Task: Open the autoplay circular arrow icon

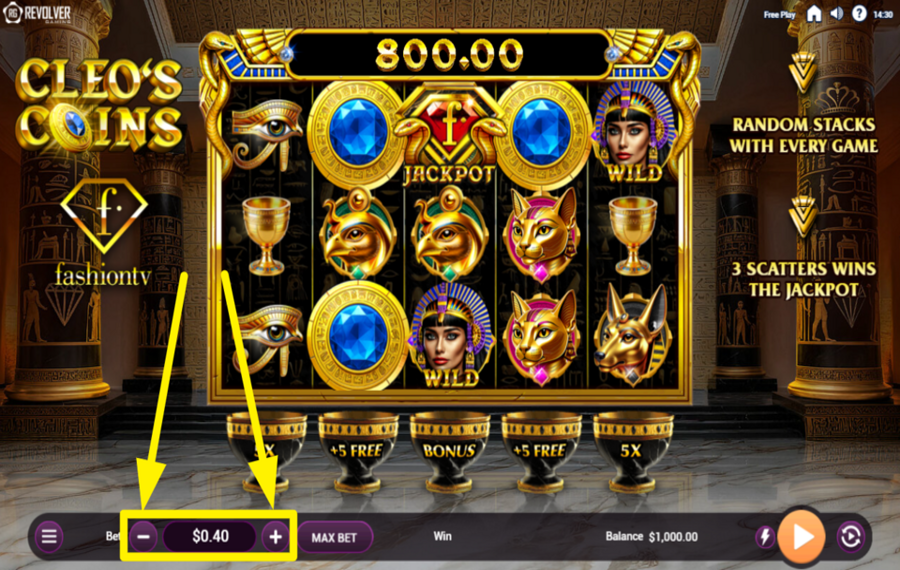Action: (x=851, y=537)
